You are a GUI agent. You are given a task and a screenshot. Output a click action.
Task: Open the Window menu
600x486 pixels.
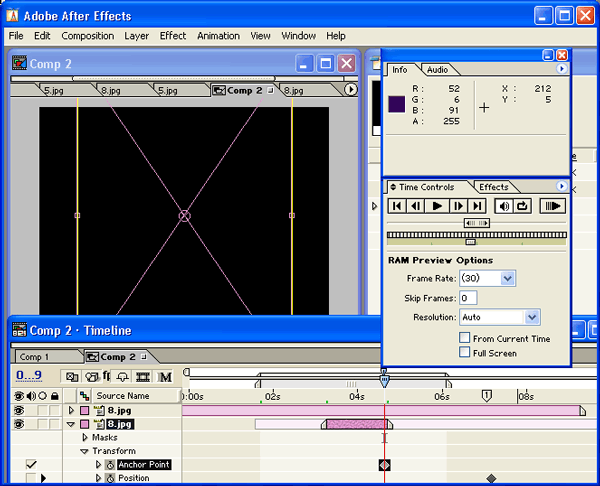click(x=299, y=36)
